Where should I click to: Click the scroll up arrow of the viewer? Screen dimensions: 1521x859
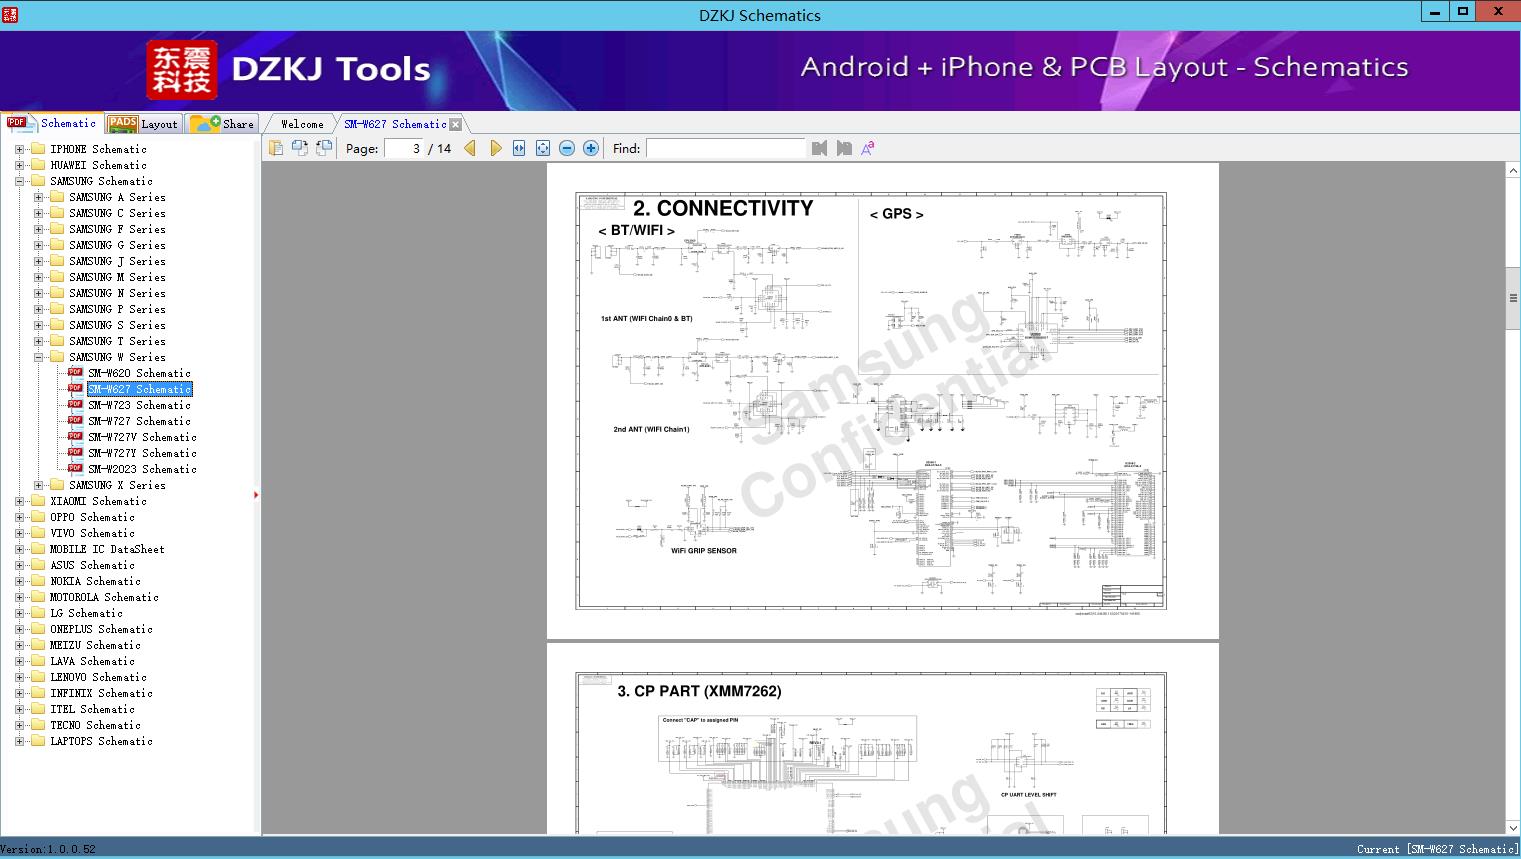[x=1513, y=171]
